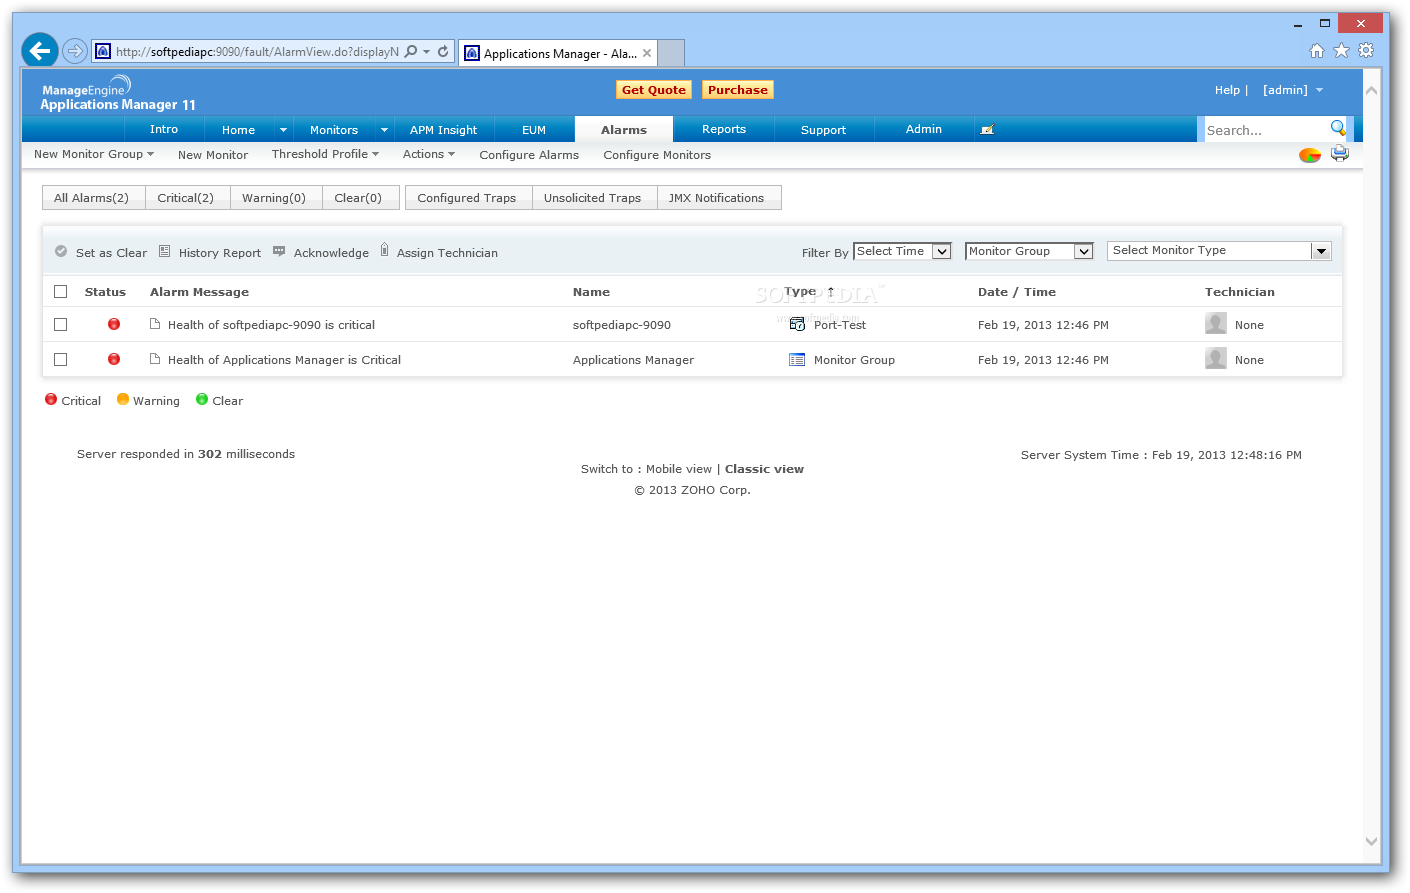Screen dimensions: 1410x893
Task: Click the small icon after Admin tab
Action: (x=987, y=130)
